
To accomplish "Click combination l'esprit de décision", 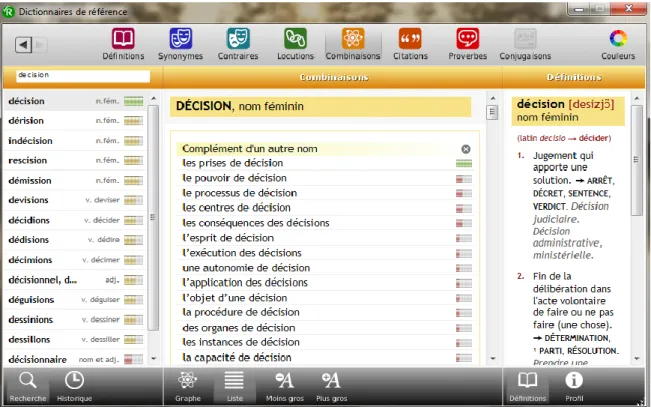I will 228,238.
